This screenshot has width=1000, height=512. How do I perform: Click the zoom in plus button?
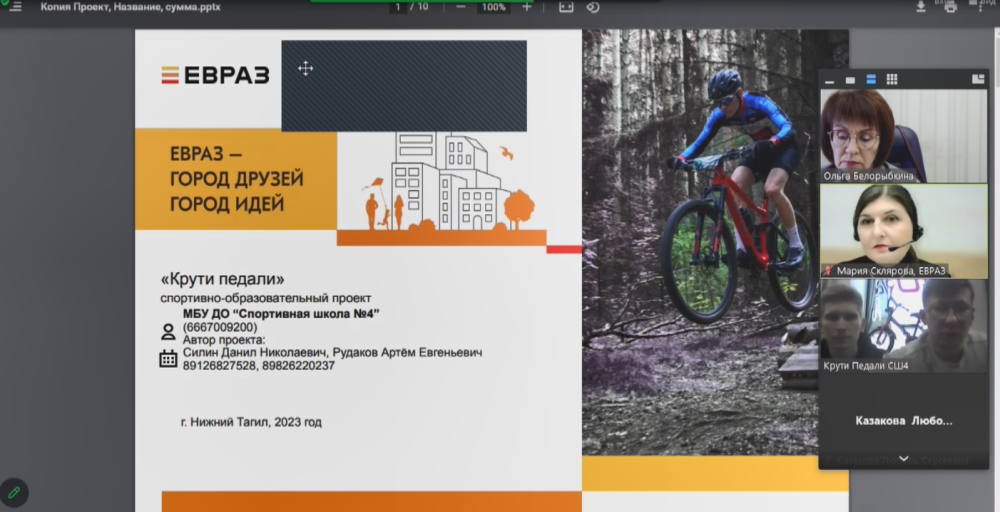pos(527,7)
